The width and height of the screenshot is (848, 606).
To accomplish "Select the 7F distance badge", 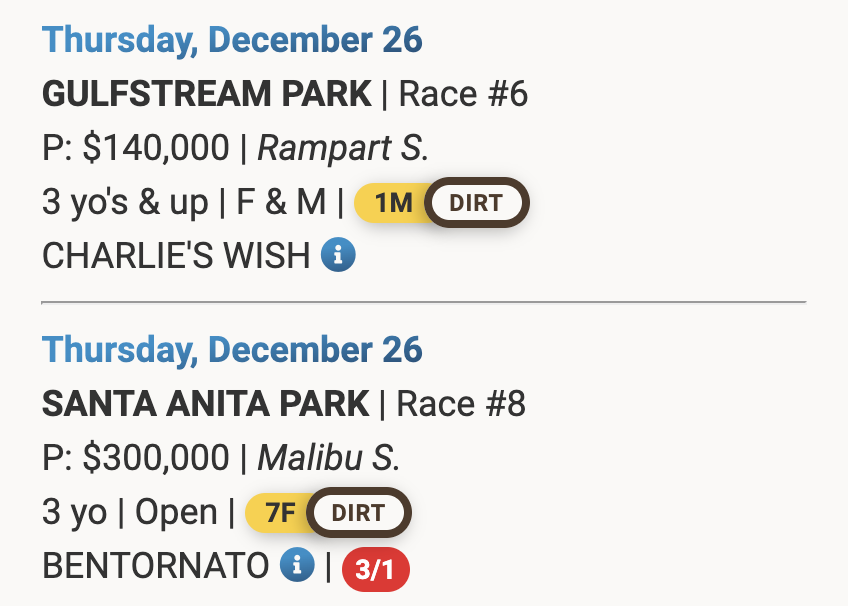I will [x=280, y=514].
